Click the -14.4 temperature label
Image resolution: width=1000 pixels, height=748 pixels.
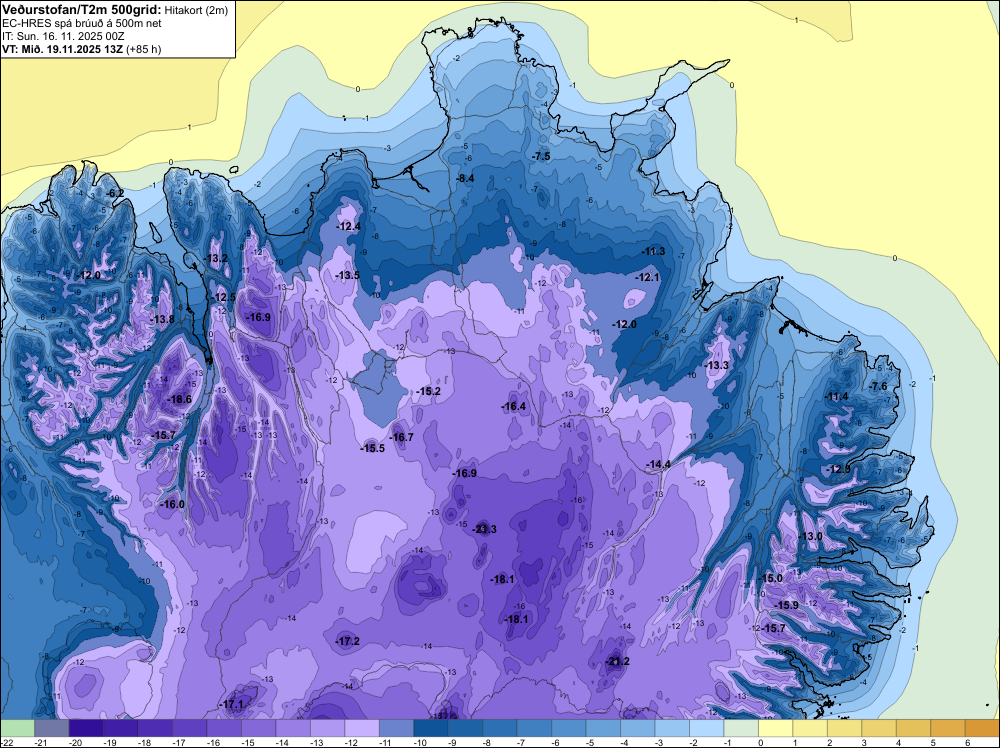click(659, 464)
